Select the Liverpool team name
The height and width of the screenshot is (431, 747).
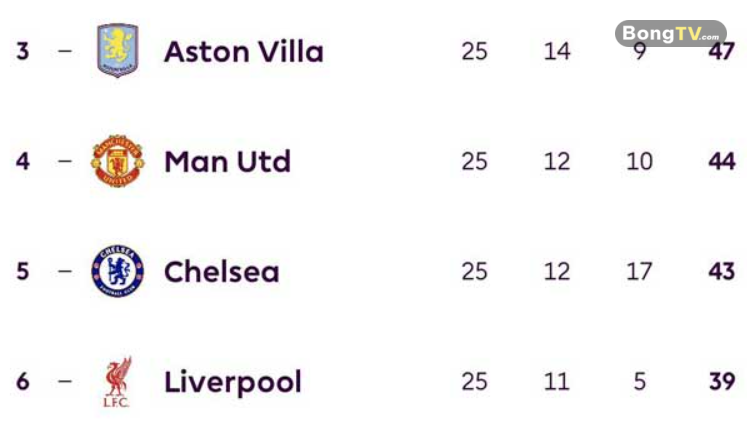click(x=232, y=381)
